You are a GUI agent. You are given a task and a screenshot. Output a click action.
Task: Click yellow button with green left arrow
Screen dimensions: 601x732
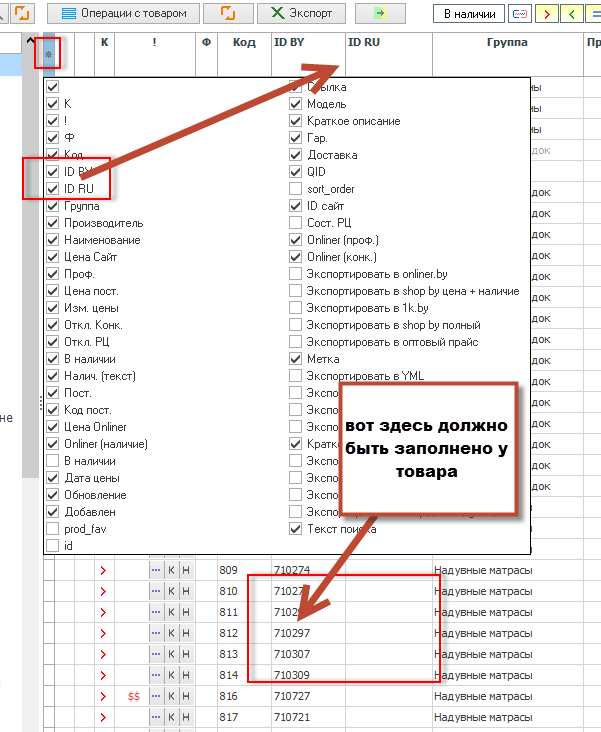point(572,14)
